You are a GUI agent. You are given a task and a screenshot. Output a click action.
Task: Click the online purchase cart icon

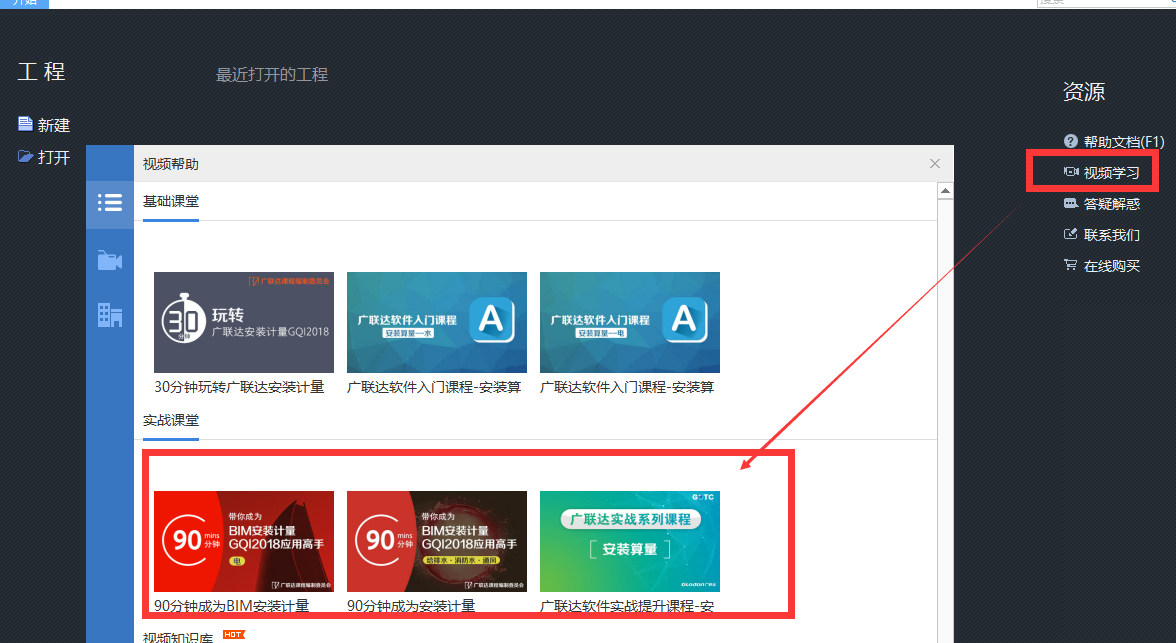click(1070, 265)
